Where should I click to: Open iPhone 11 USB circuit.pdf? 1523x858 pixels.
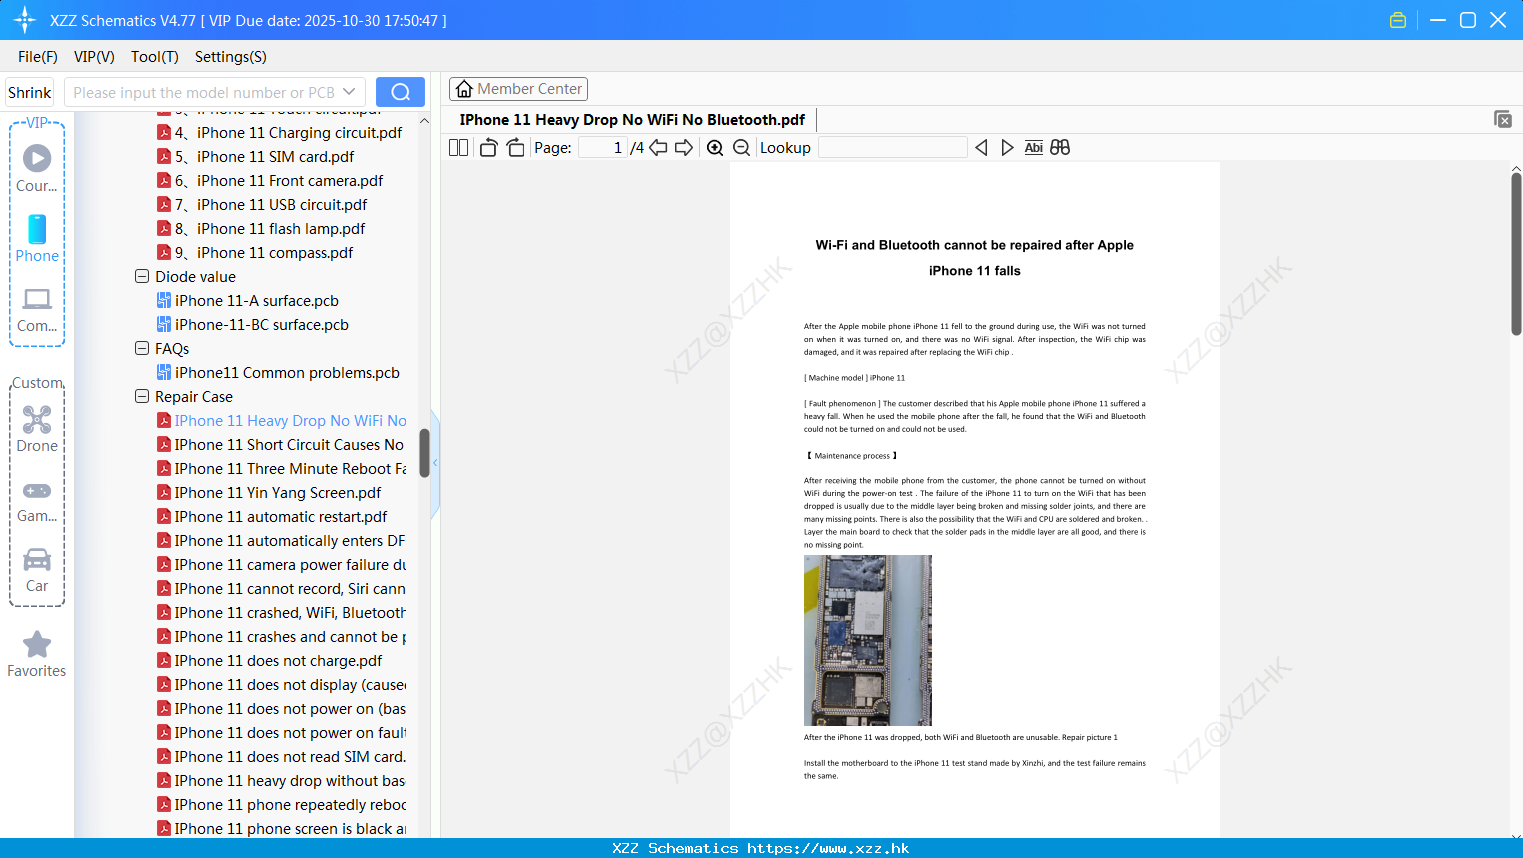pos(262,204)
